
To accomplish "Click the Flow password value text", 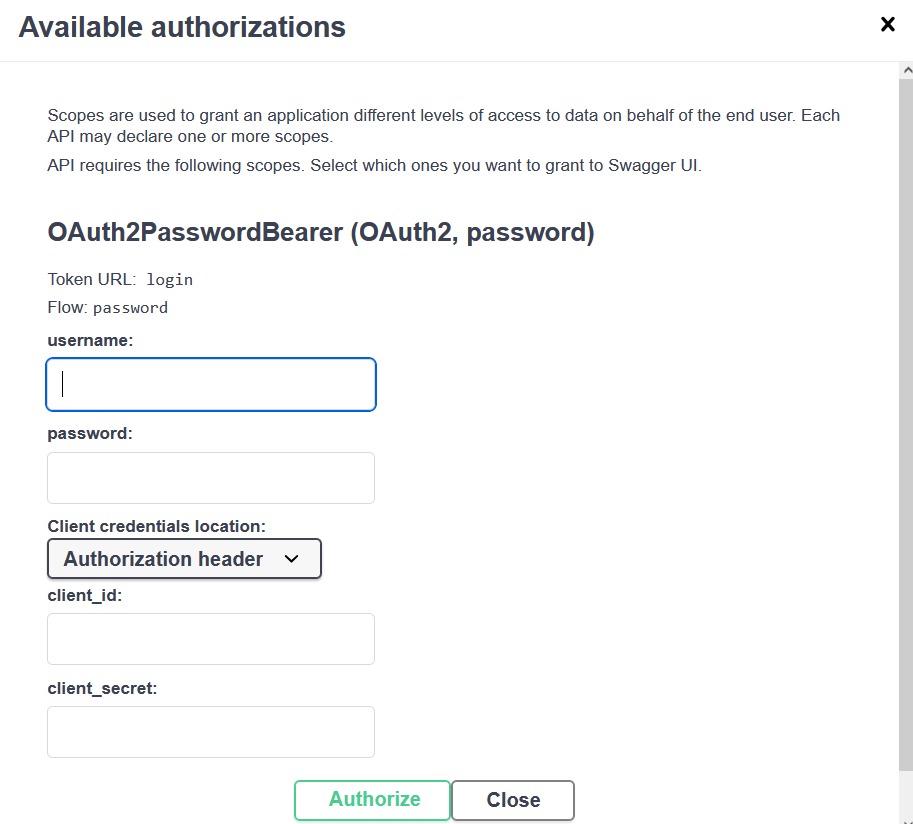I will coord(130,308).
